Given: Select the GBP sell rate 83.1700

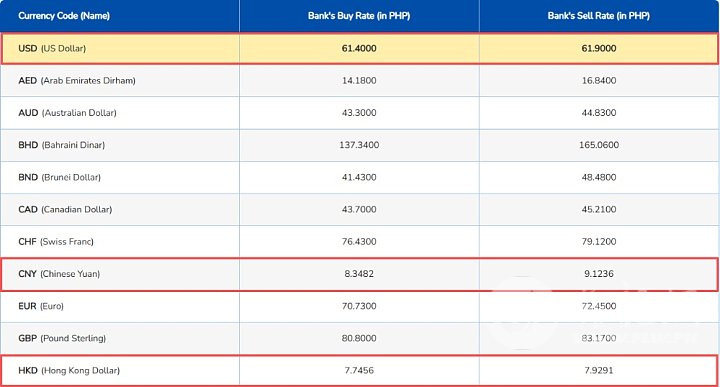Looking at the screenshot, I should tap(599, 338).
